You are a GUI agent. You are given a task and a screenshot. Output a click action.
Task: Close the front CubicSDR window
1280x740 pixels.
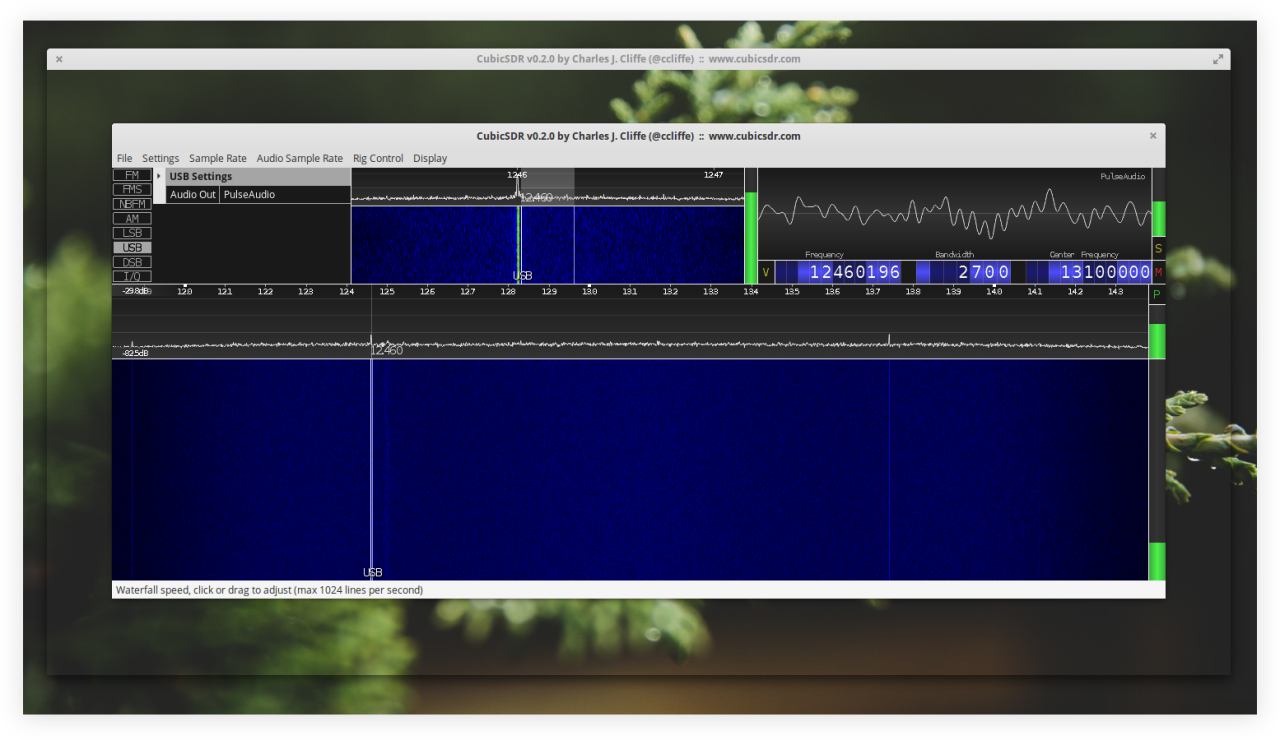click(1152, 135)
